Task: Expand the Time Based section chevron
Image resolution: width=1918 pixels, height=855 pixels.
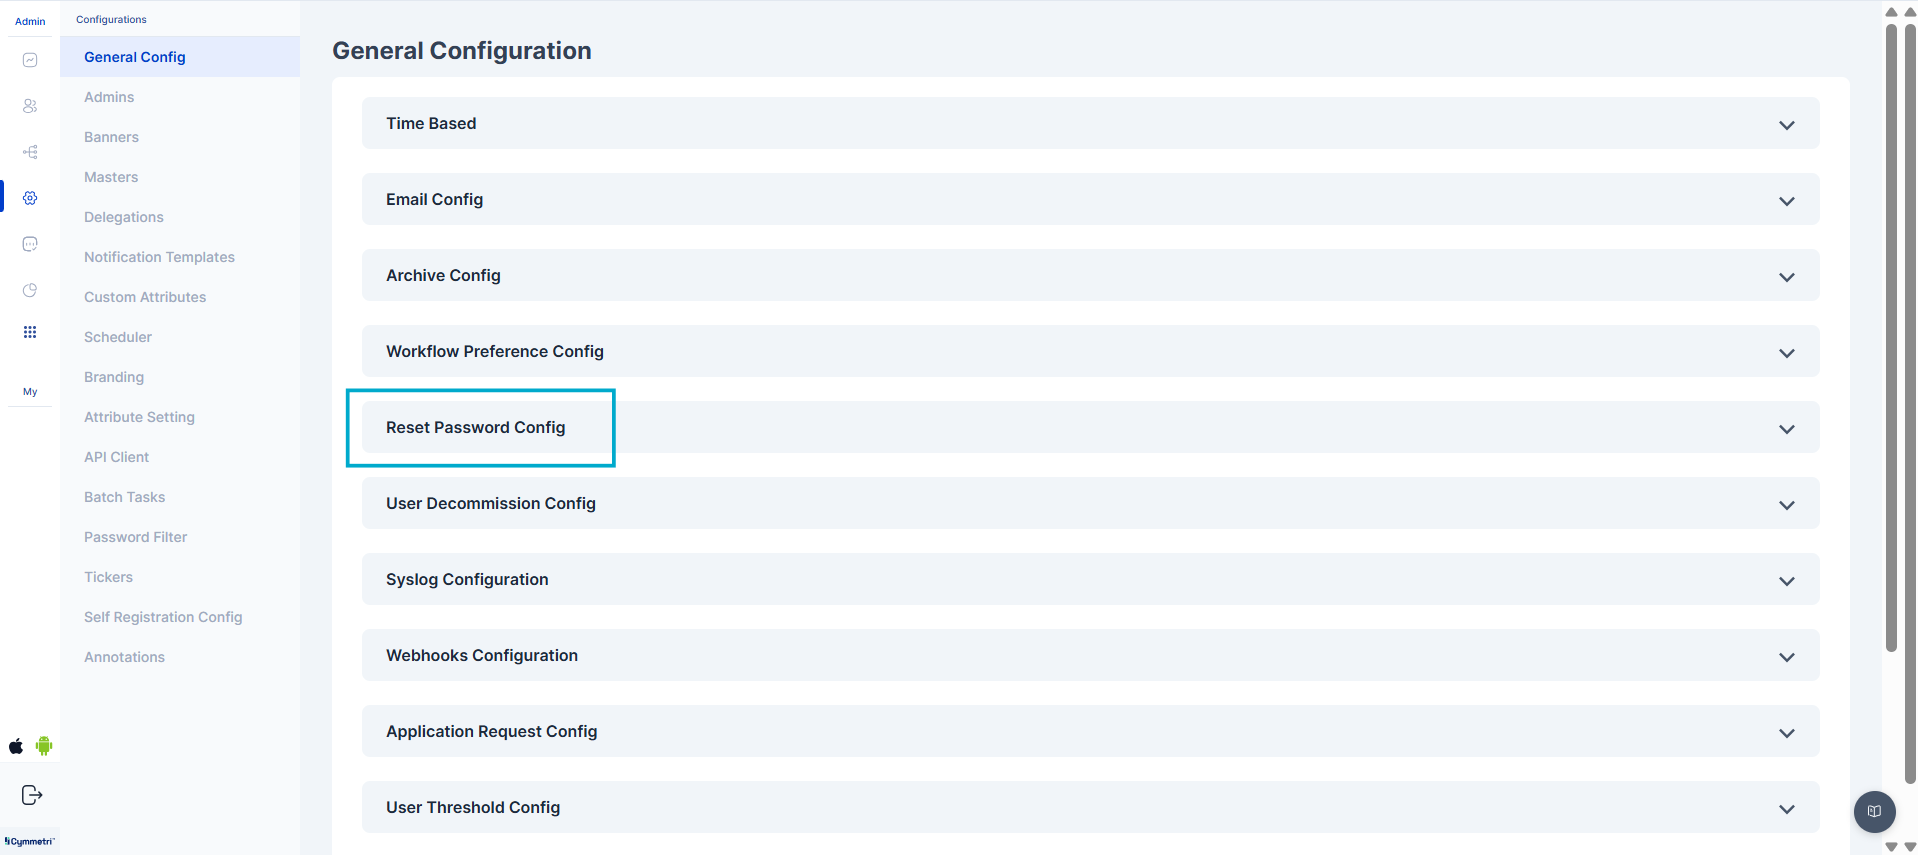Action: coord(1786,125)
